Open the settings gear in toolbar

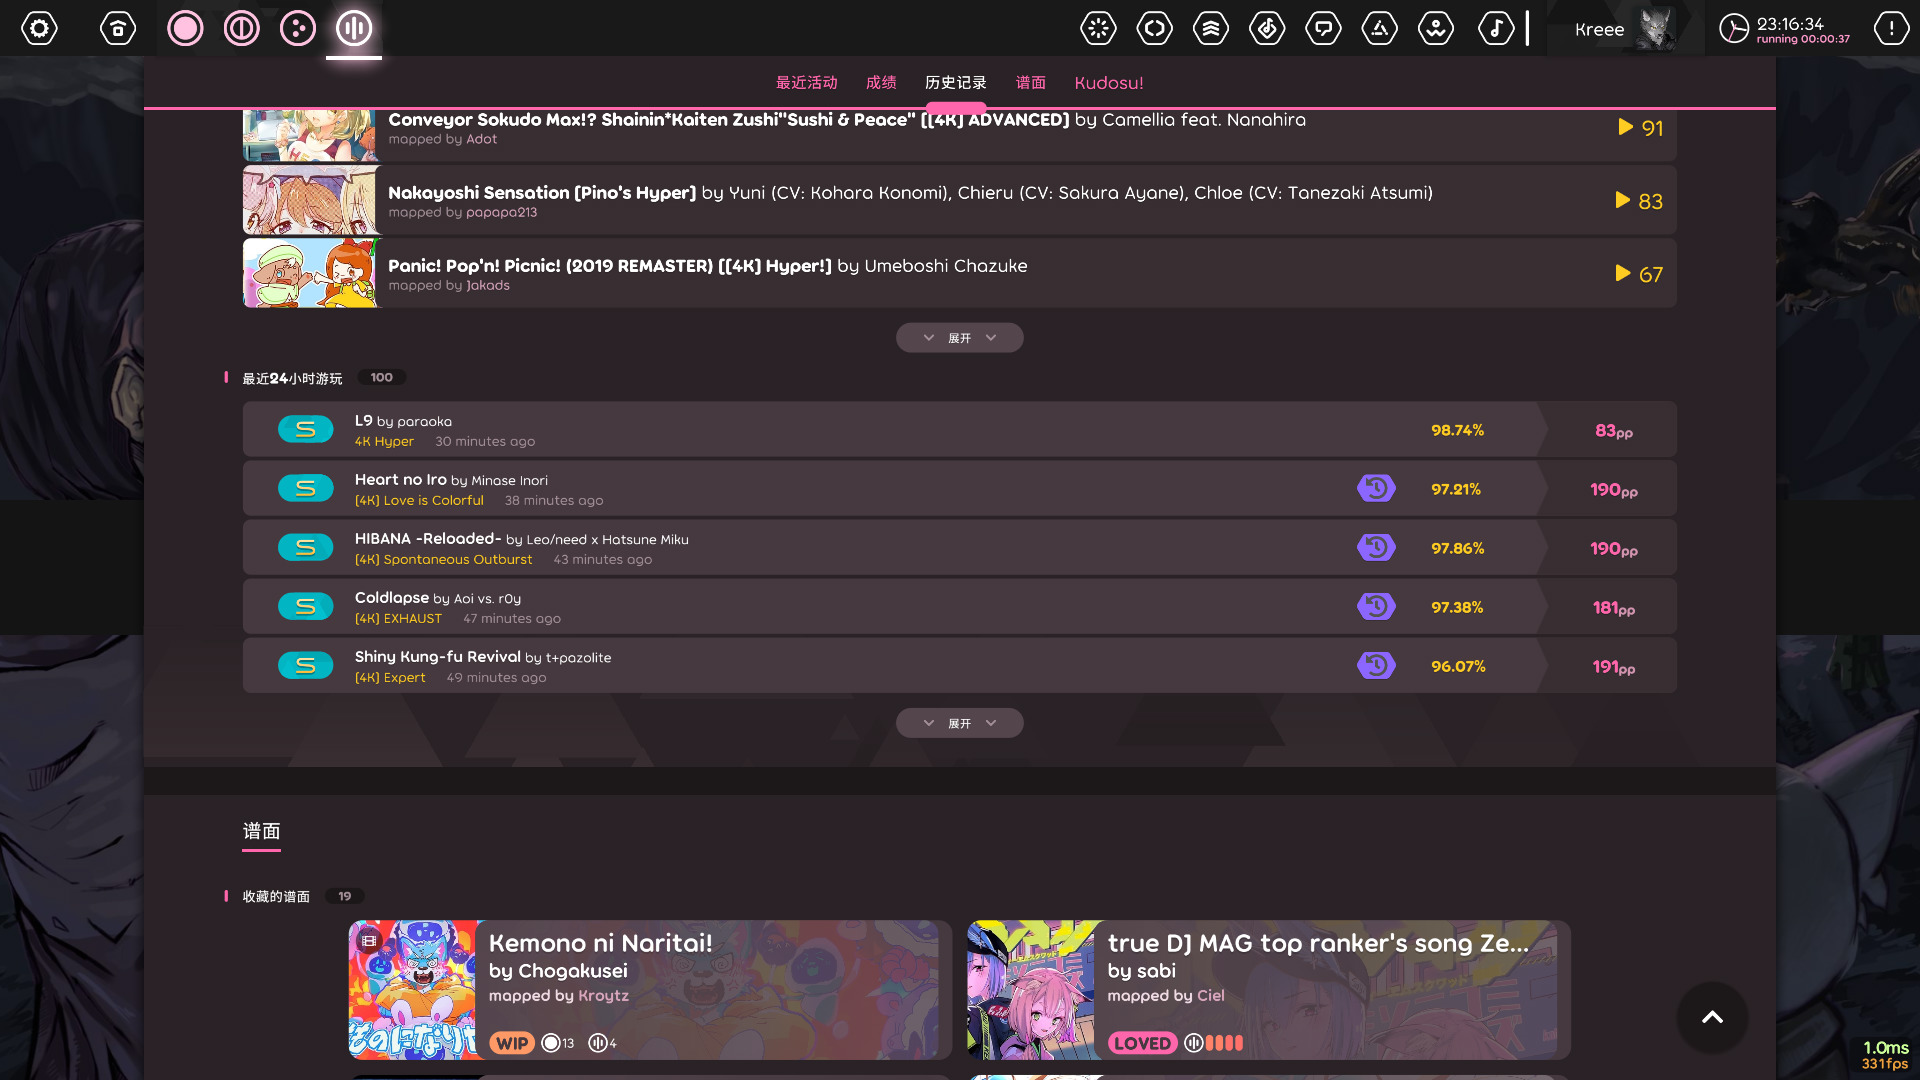point(39,28)
